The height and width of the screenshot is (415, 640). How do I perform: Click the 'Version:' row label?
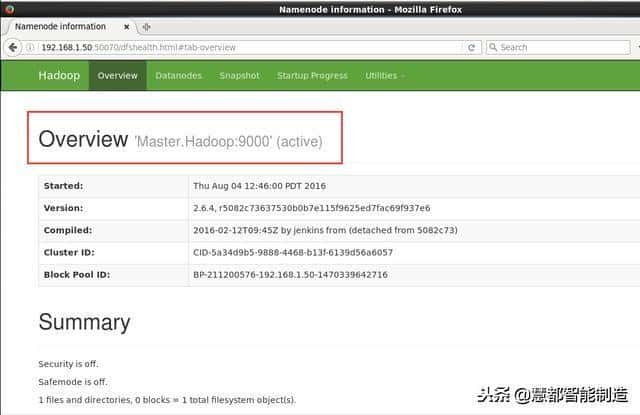[63, 208]
